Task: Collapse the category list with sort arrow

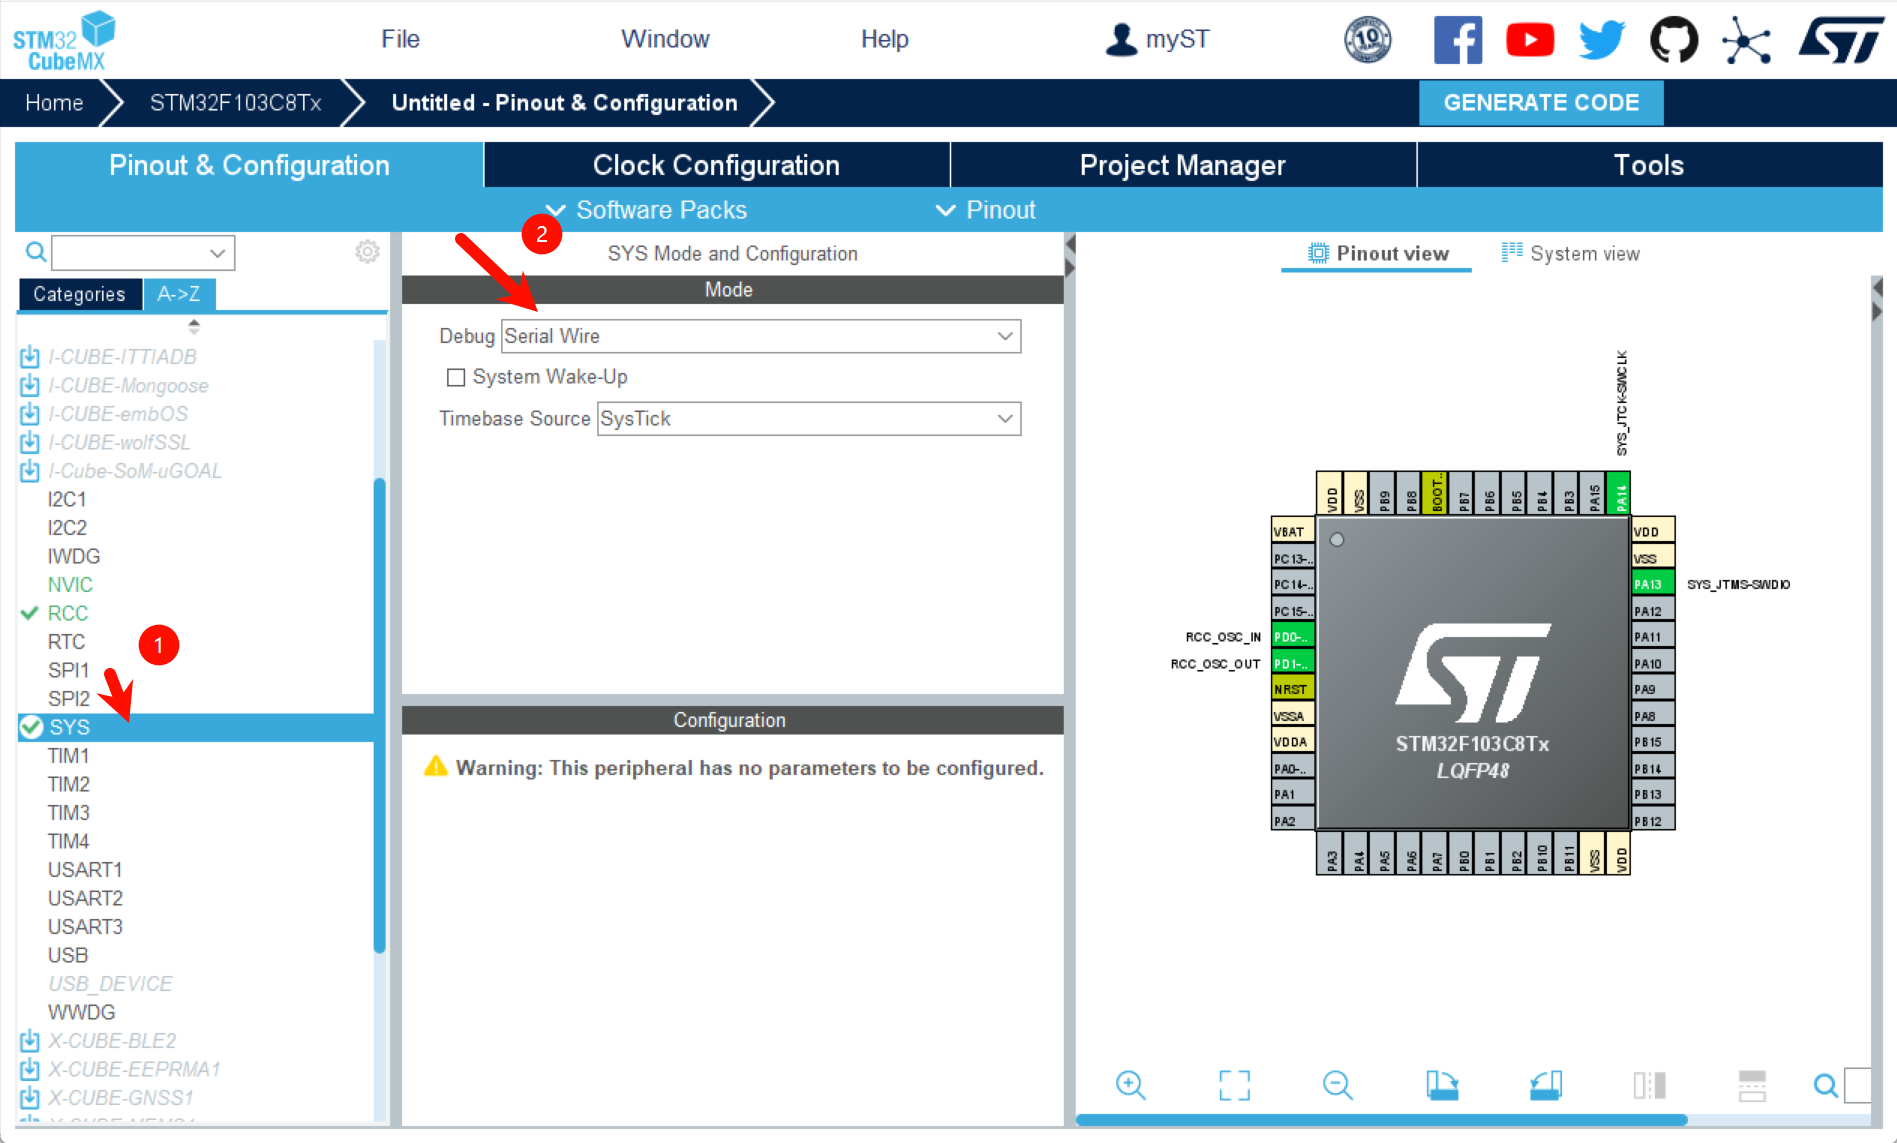Action: [194, 326]
